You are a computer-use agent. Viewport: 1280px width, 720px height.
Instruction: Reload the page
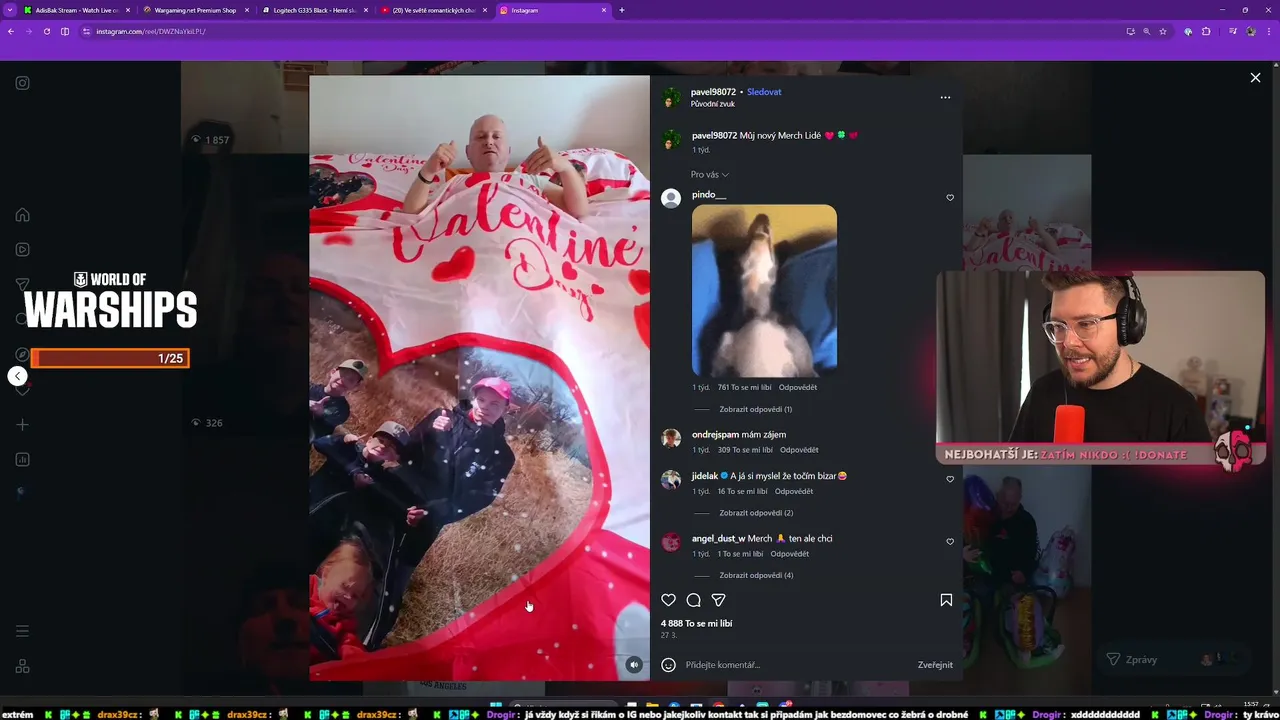(x=46, y=31)
